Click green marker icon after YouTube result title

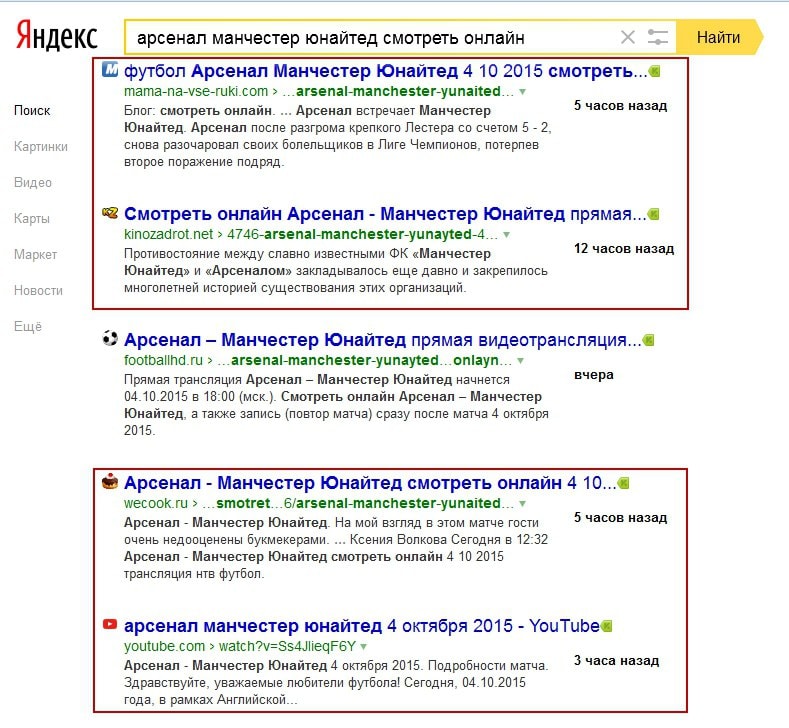pos(606,626)
